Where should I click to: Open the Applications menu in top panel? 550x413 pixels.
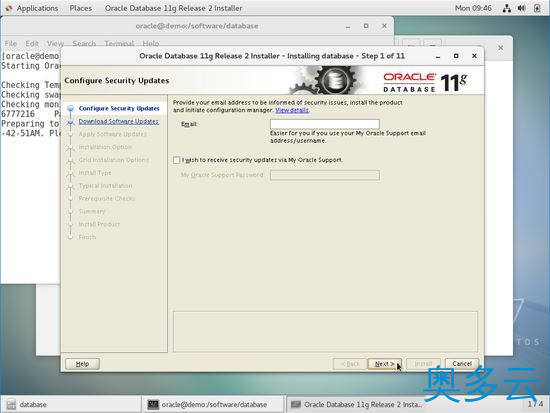click(37, 8)
